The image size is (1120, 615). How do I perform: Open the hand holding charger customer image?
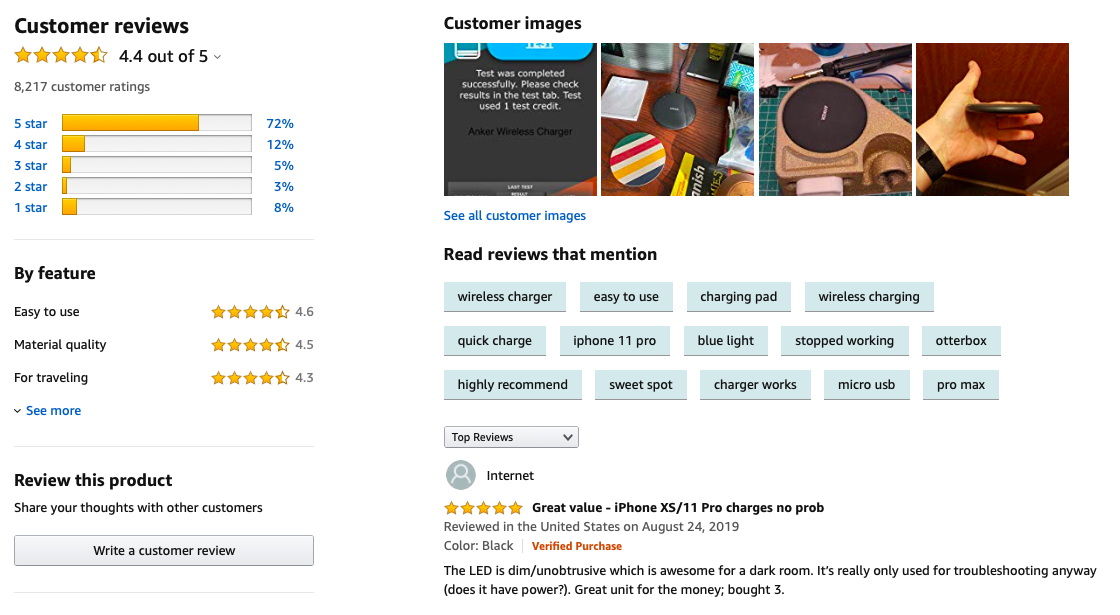coord(992,119)
